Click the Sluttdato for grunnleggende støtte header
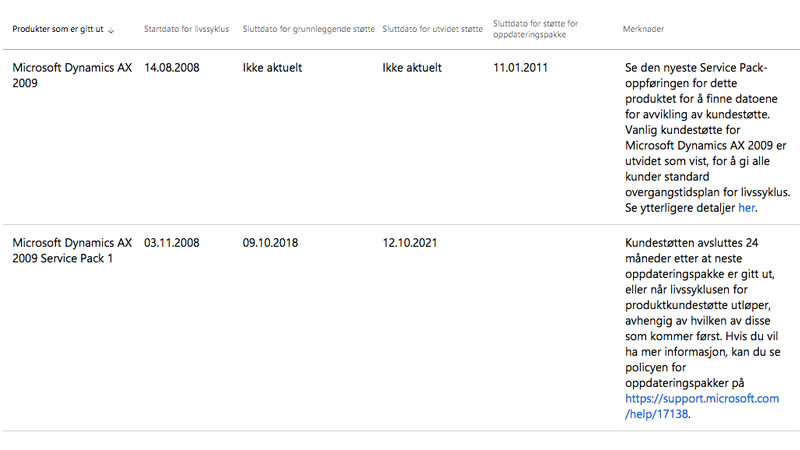This screenshot has width=800, height=450. 308,29
